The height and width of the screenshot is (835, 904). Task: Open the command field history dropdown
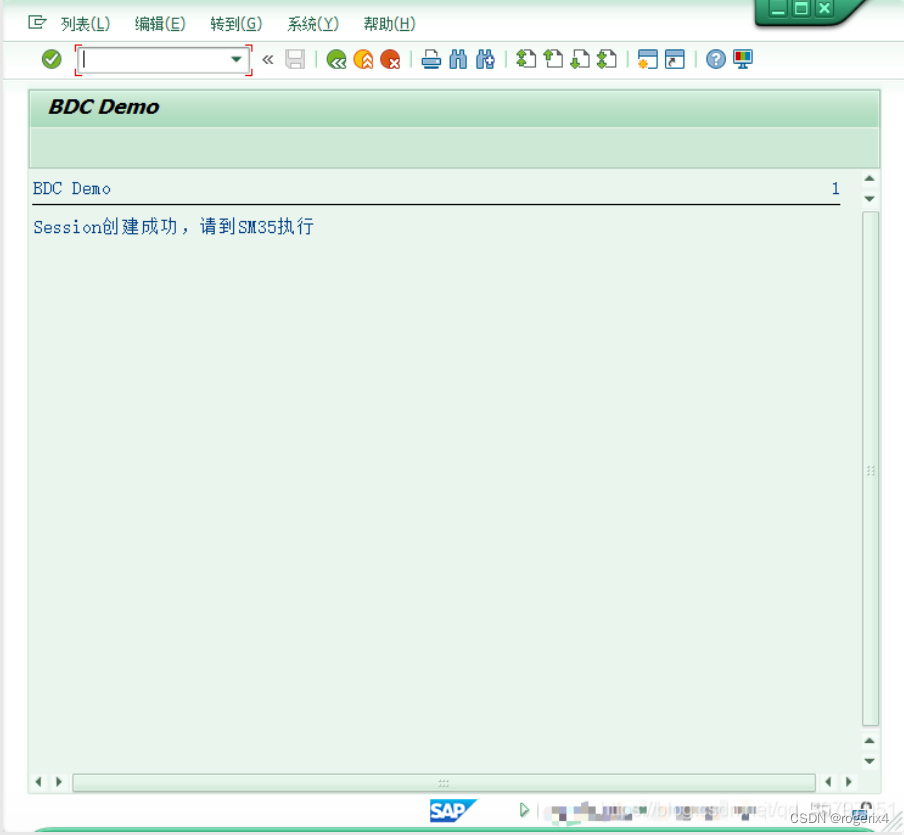coord(236,59)
